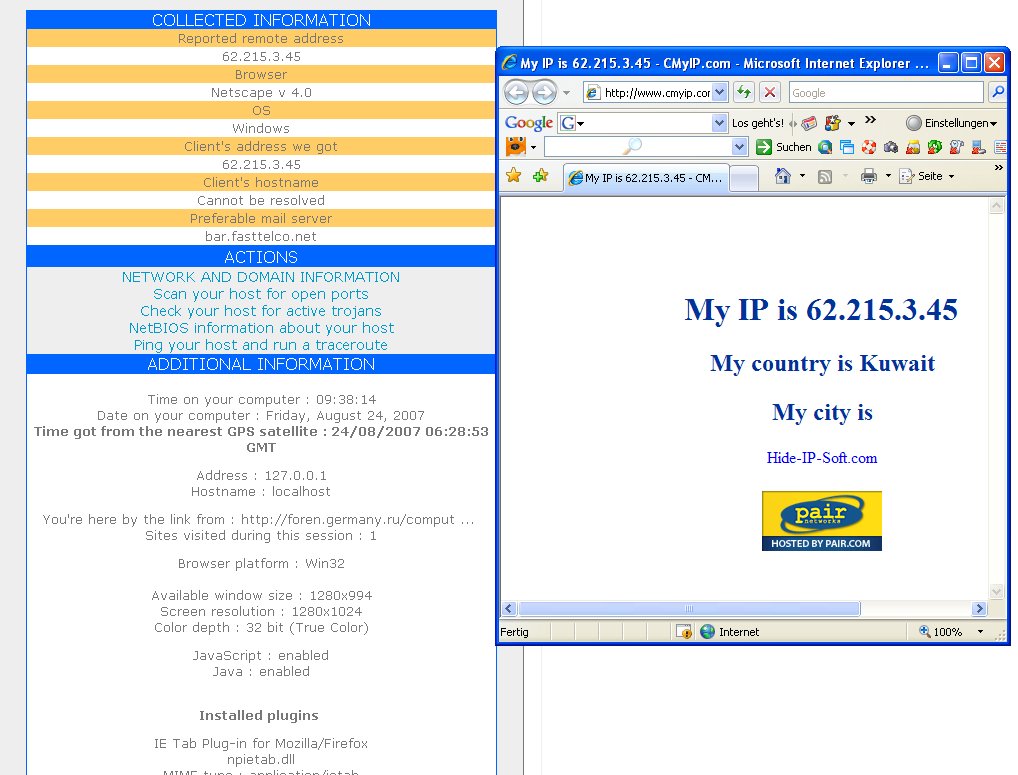This screenshot has width=1018, height=775.
Task: Click Scan your host for open ports
Action: click(x=260, y=294)
